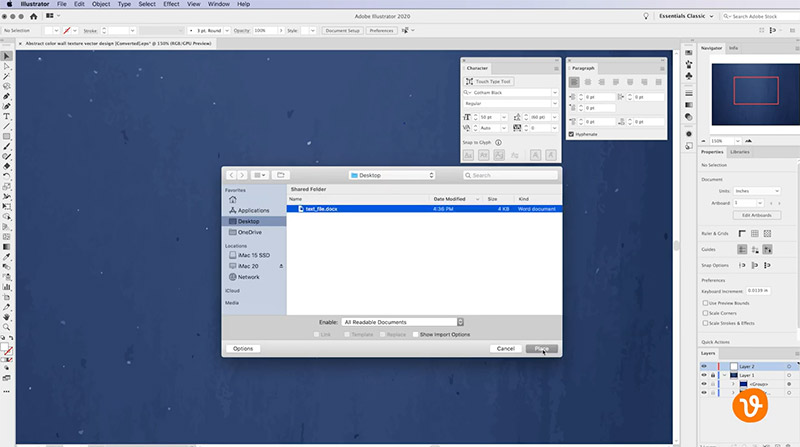800x447 pixels.
Task: Select the Type tool
Action: [7, 116]
